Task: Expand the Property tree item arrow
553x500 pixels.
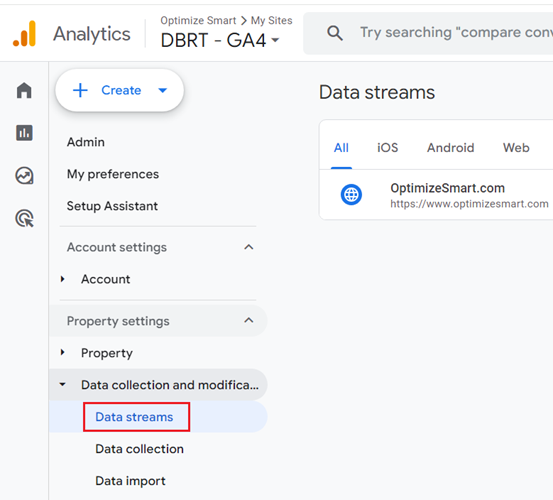Action: pyautogui.click(x=63, y=352)
